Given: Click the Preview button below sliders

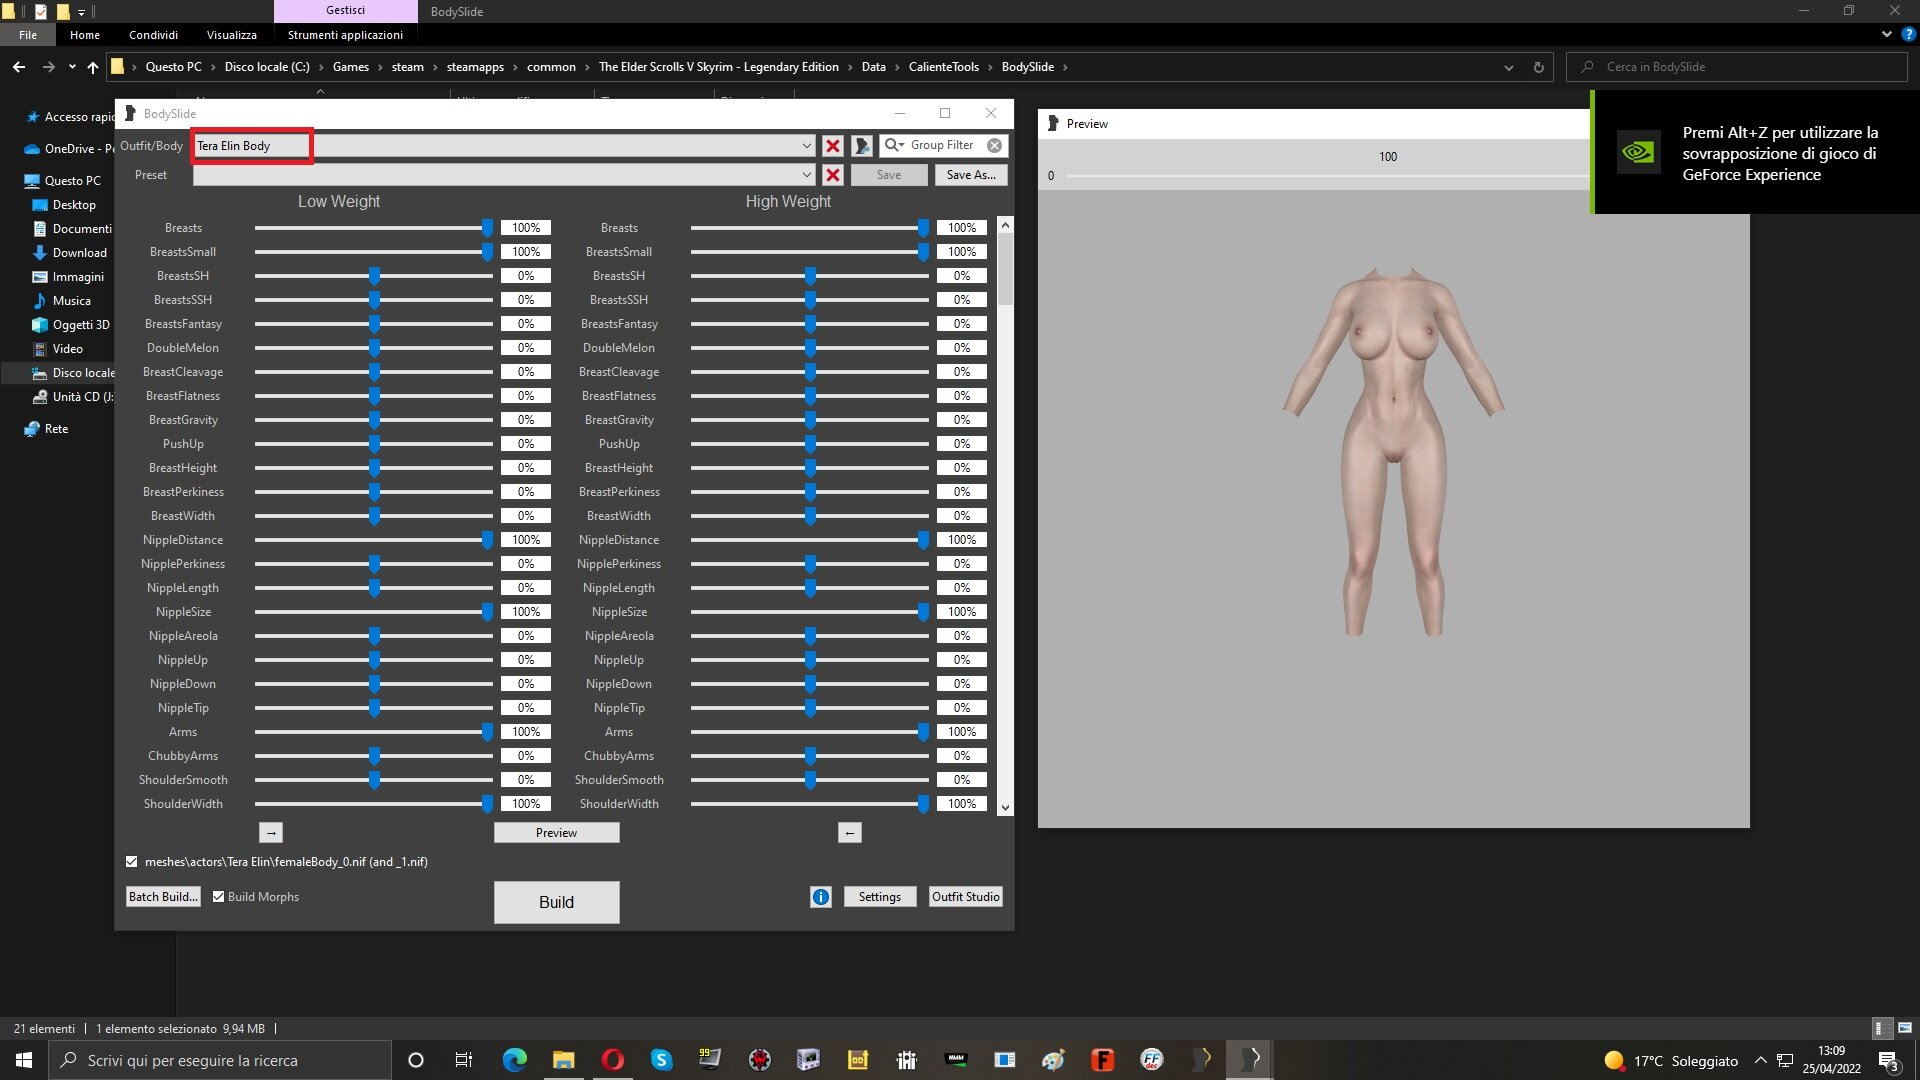Looking at the screenshot, I should point(557,833).
